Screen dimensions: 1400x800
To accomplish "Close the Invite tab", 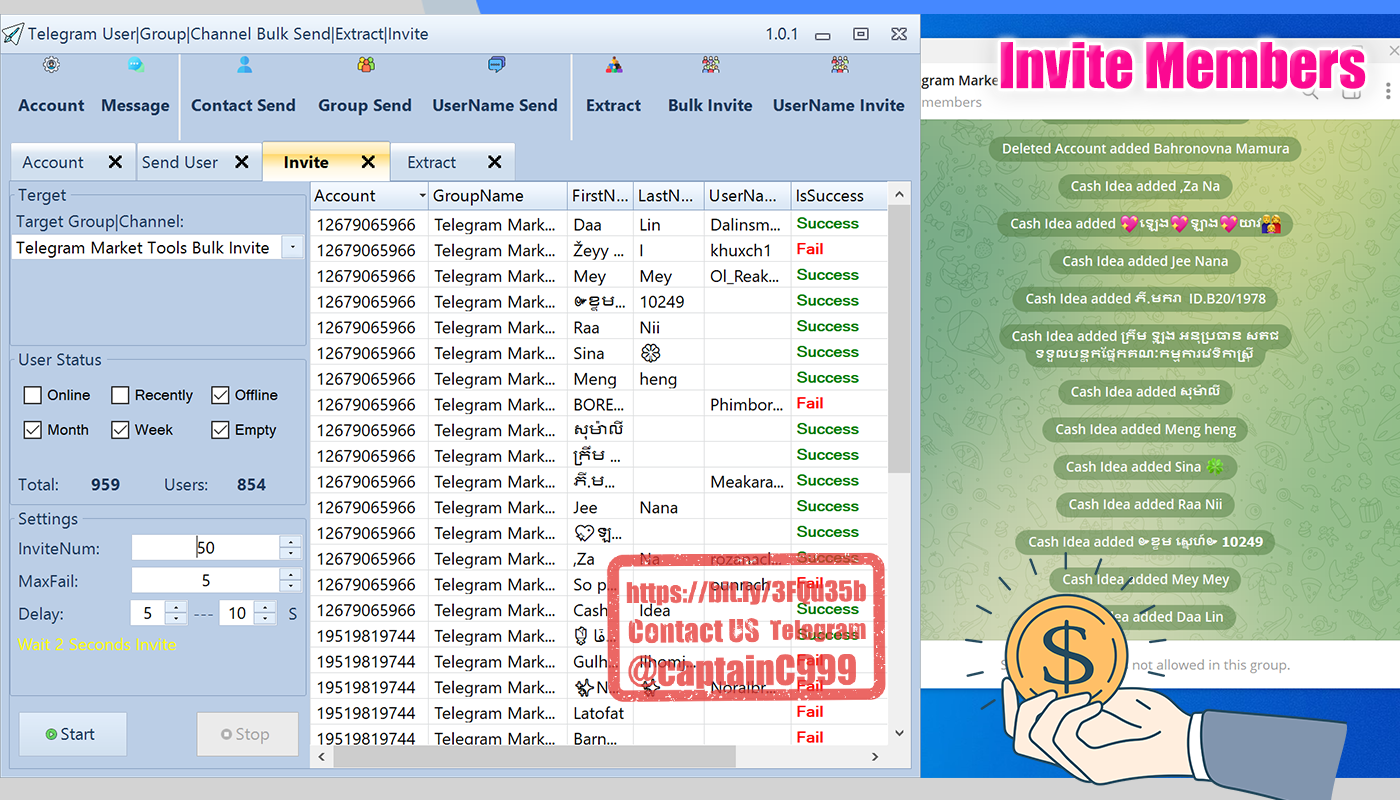I will click(x=368, y=162).
